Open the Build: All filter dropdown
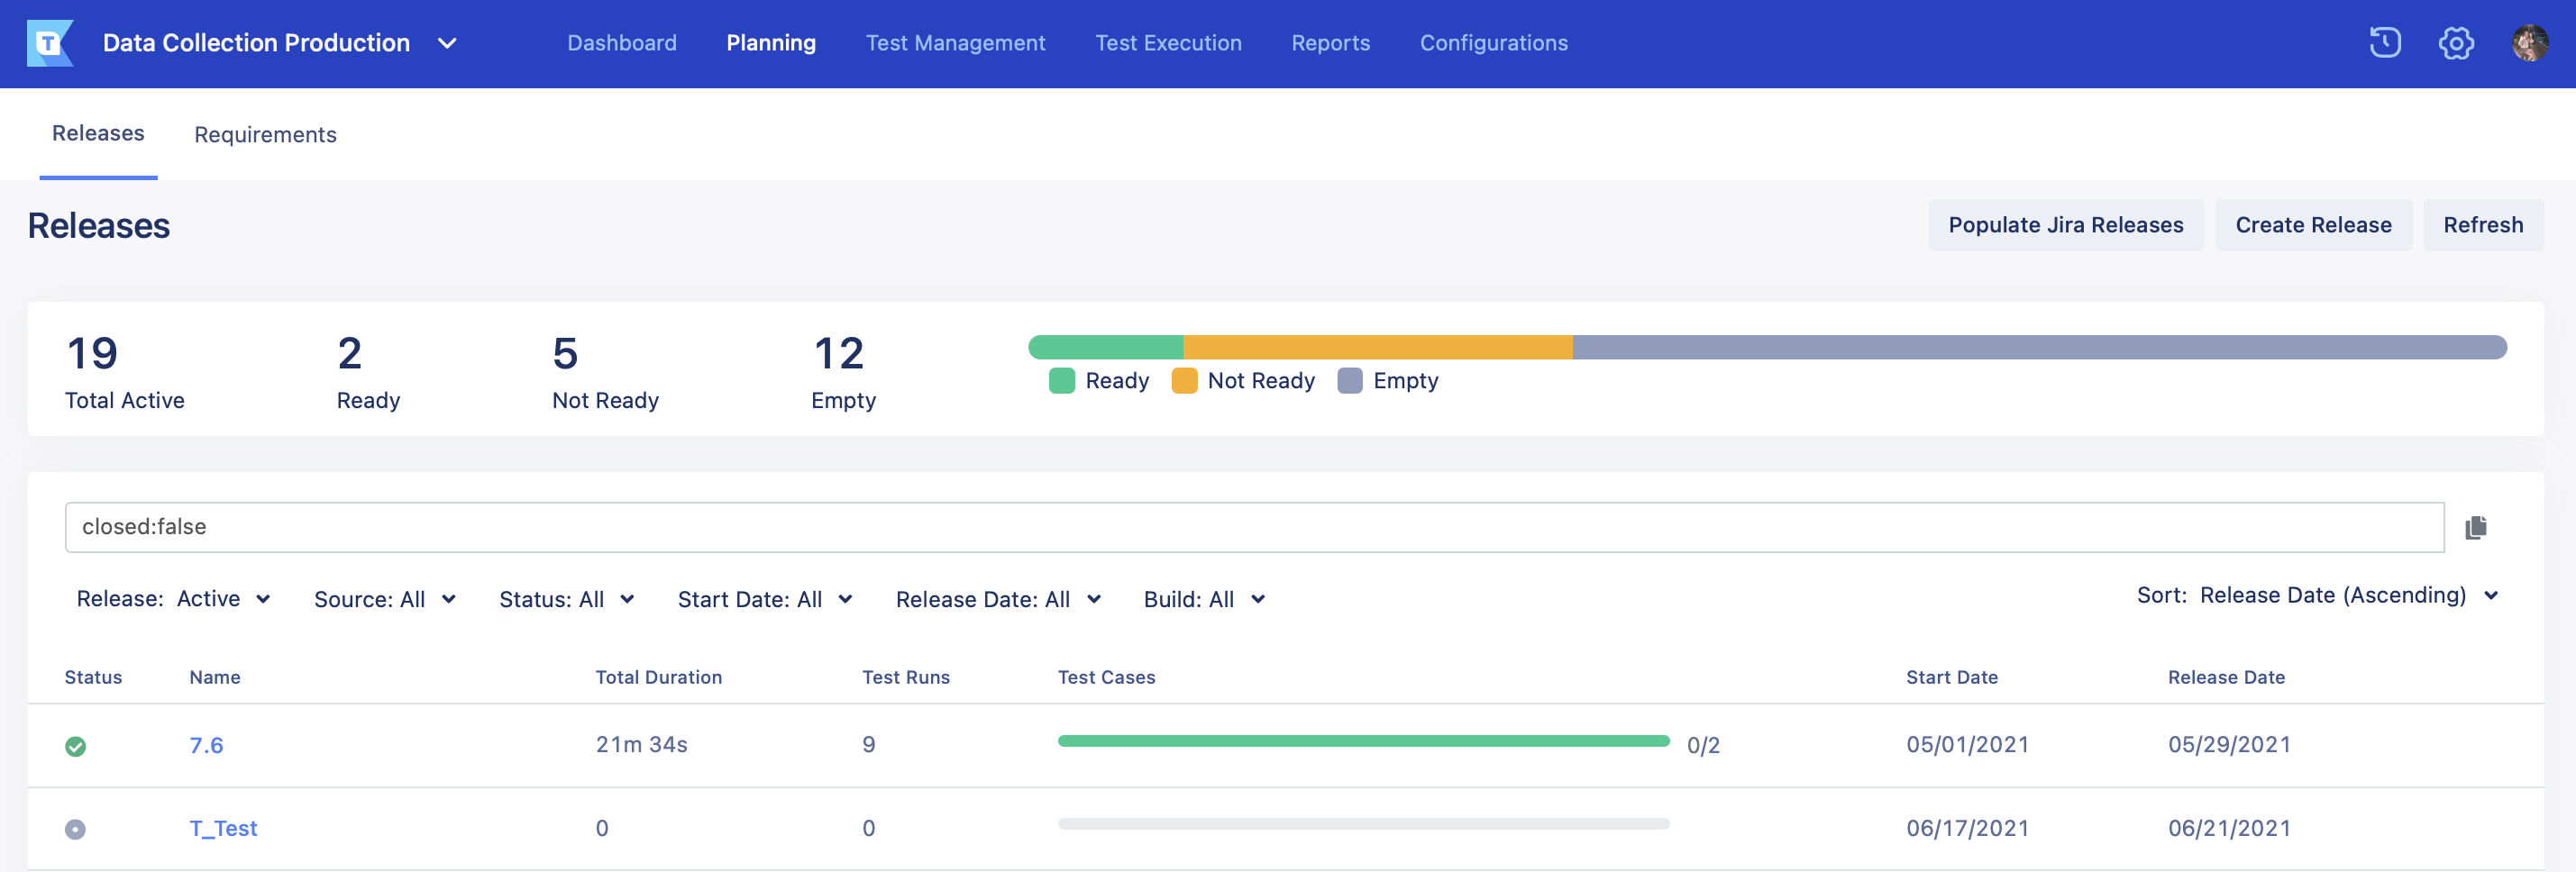 tap(1204, 599)
